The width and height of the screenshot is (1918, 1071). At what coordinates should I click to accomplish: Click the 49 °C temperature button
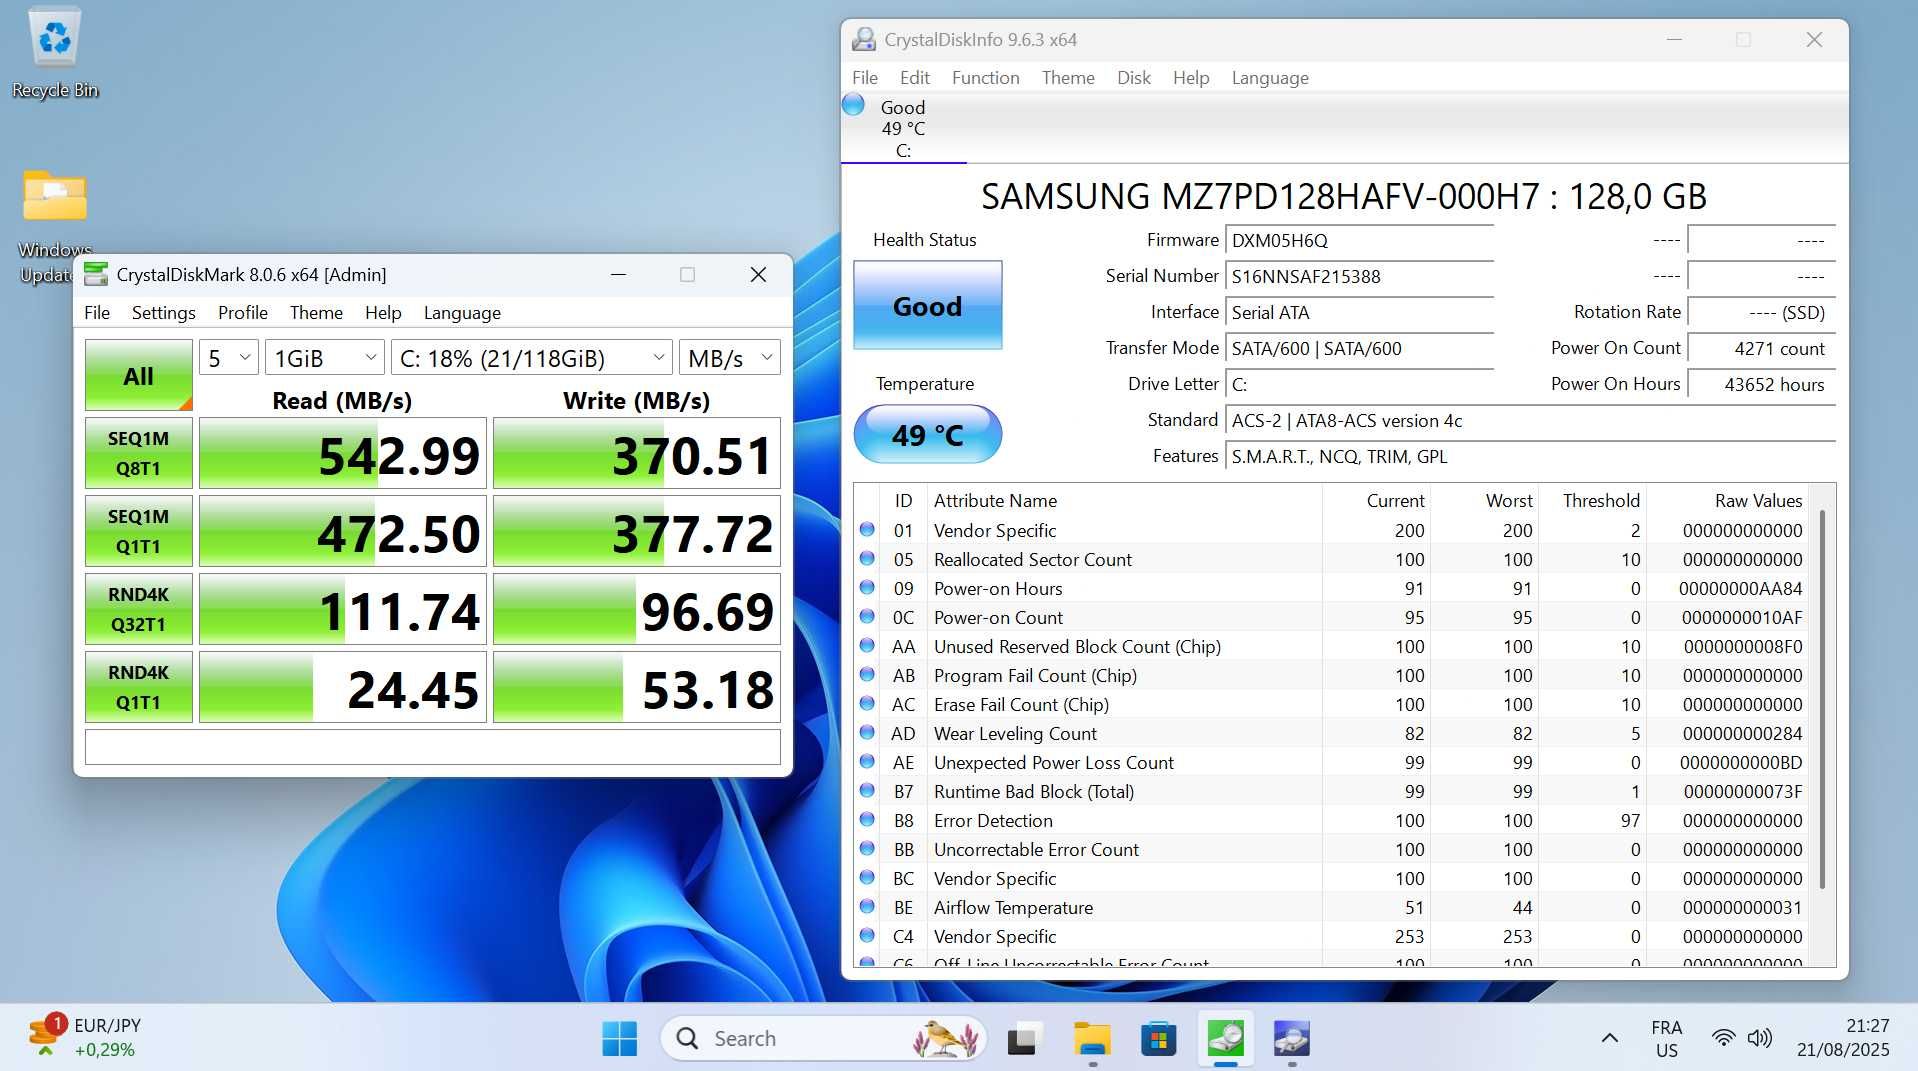[x=927, y=434]
